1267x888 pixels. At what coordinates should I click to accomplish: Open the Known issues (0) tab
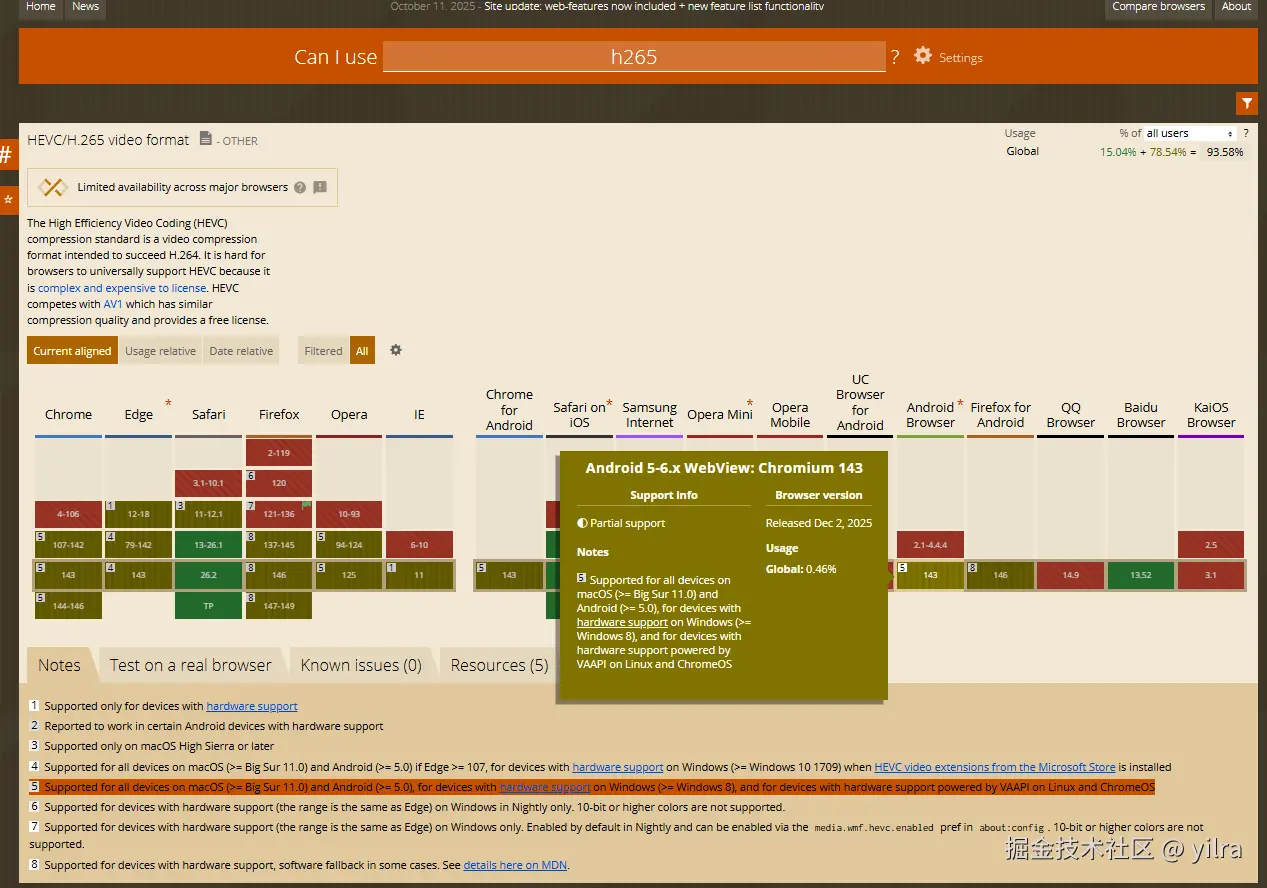pos(361,665)
